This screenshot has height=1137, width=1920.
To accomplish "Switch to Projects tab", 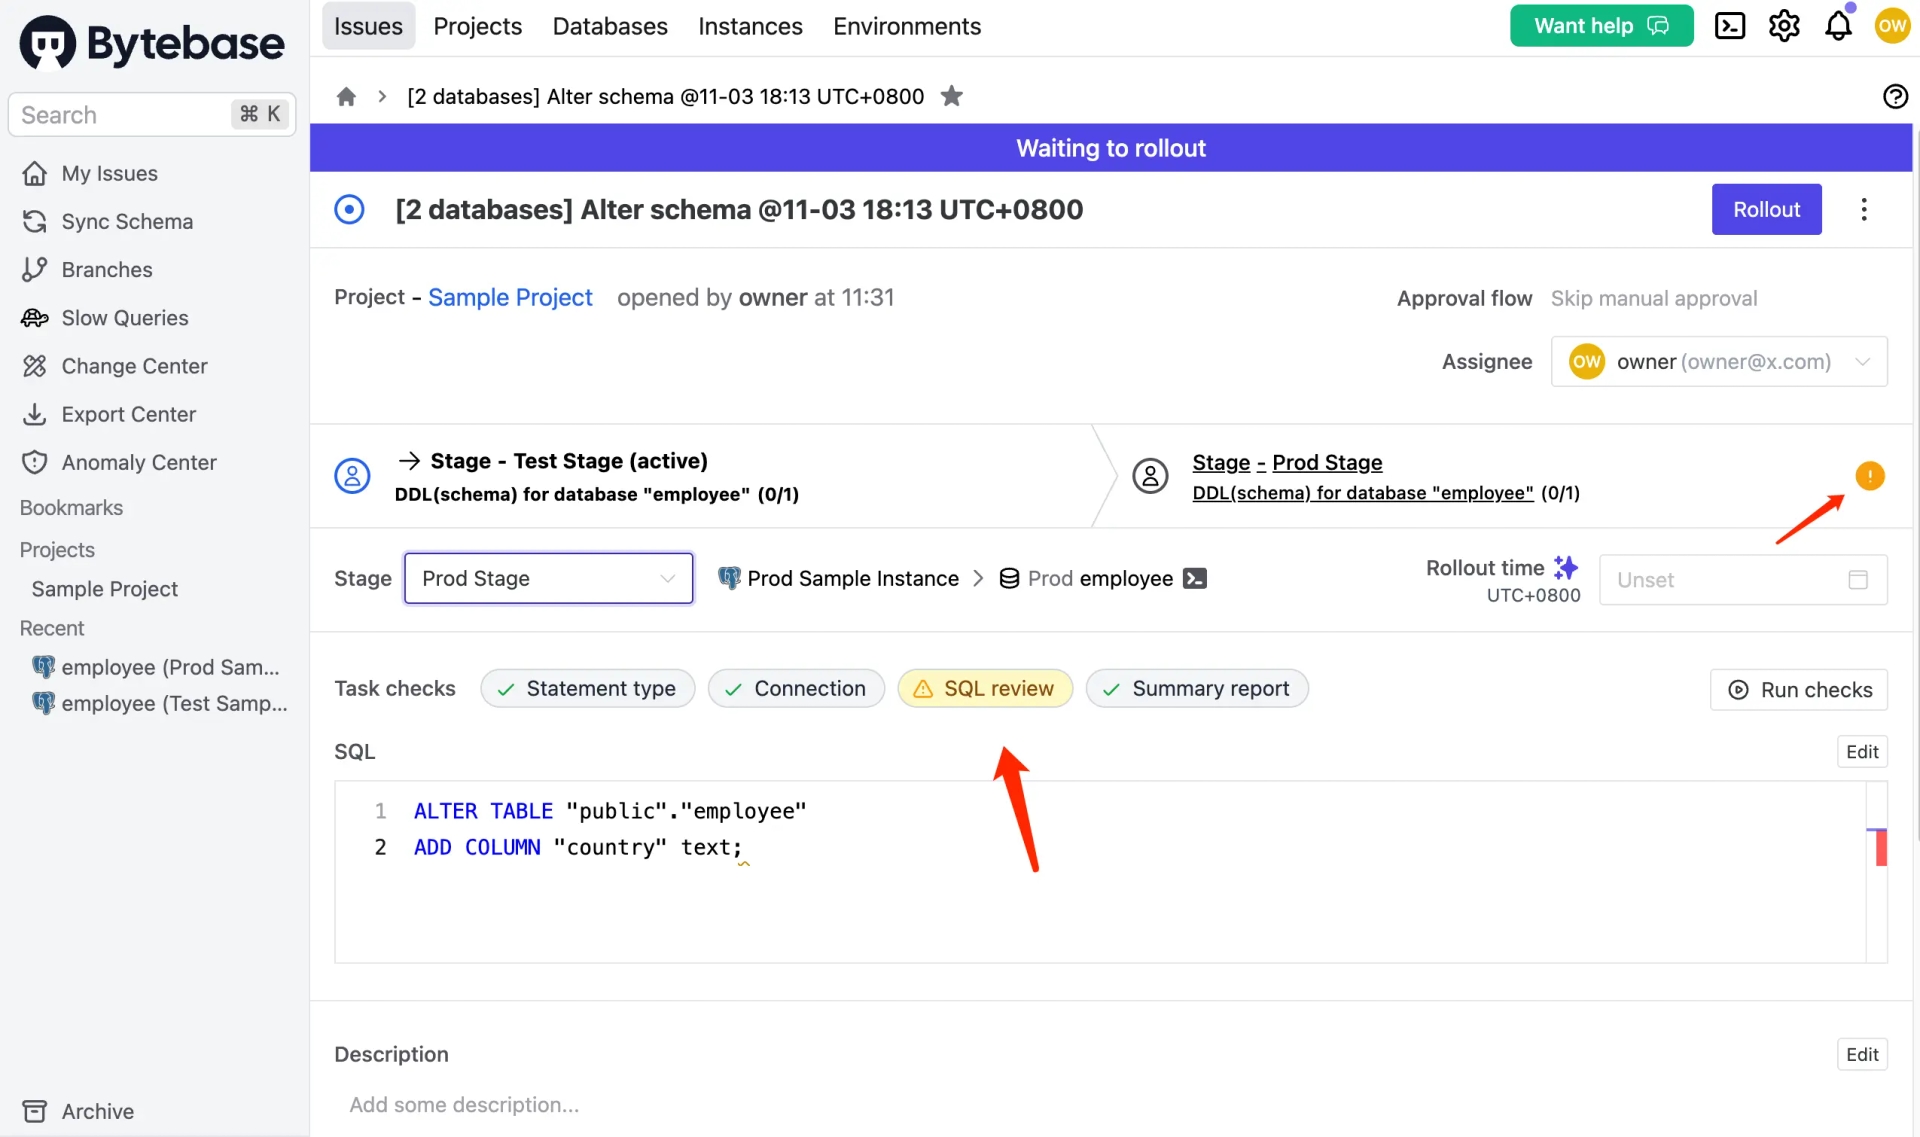I will coord(477,26).
